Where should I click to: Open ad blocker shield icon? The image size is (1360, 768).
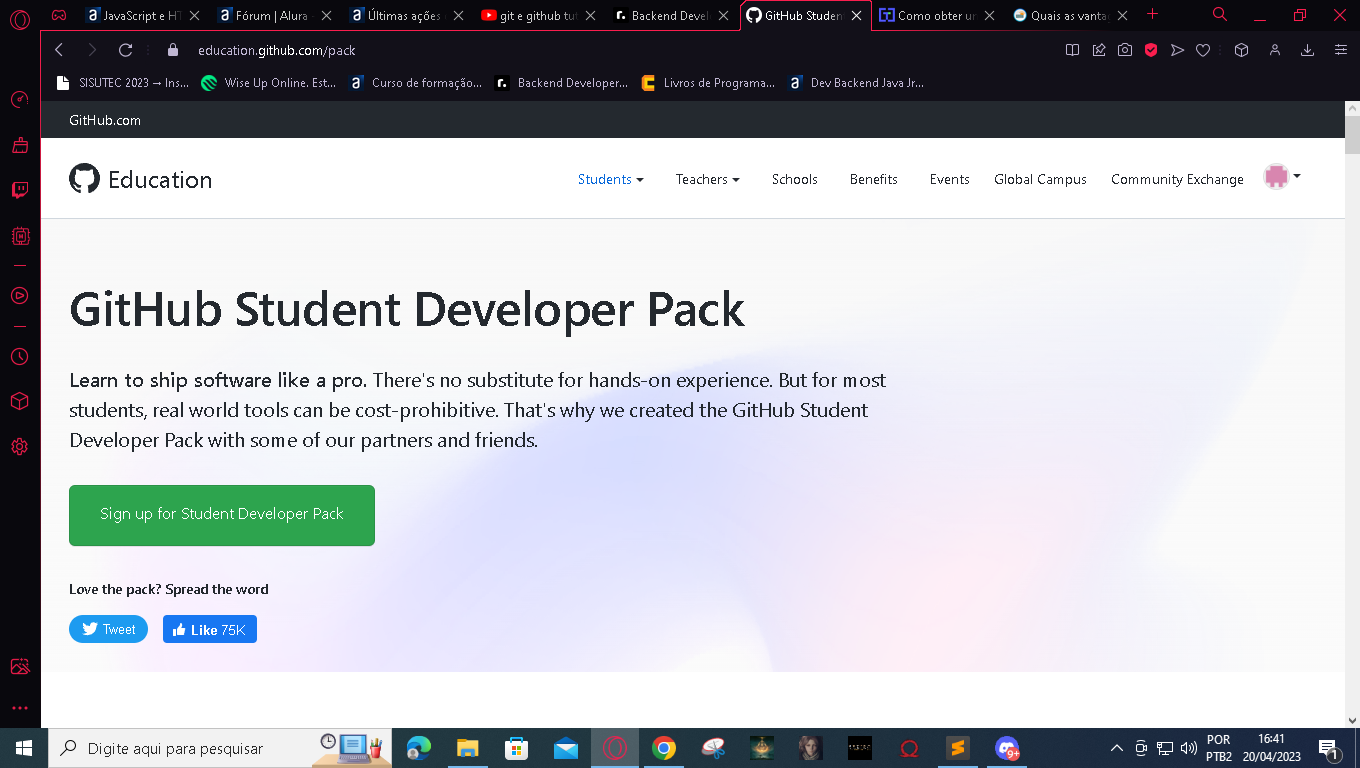[1151, 50]
